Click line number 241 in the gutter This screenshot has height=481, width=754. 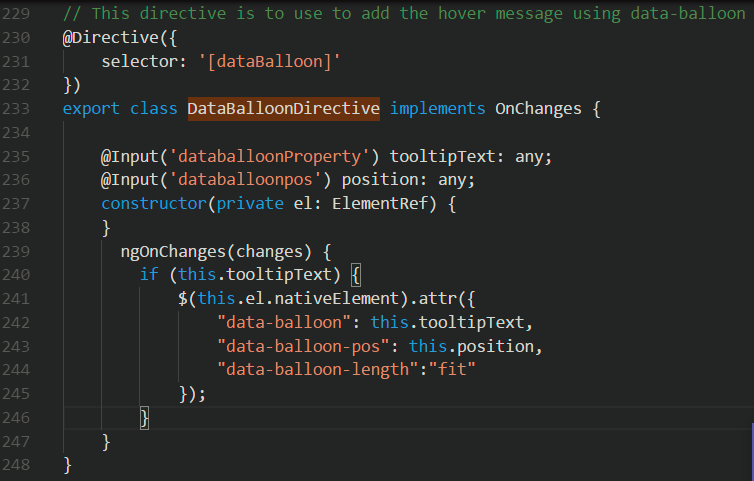coord(16,298)
